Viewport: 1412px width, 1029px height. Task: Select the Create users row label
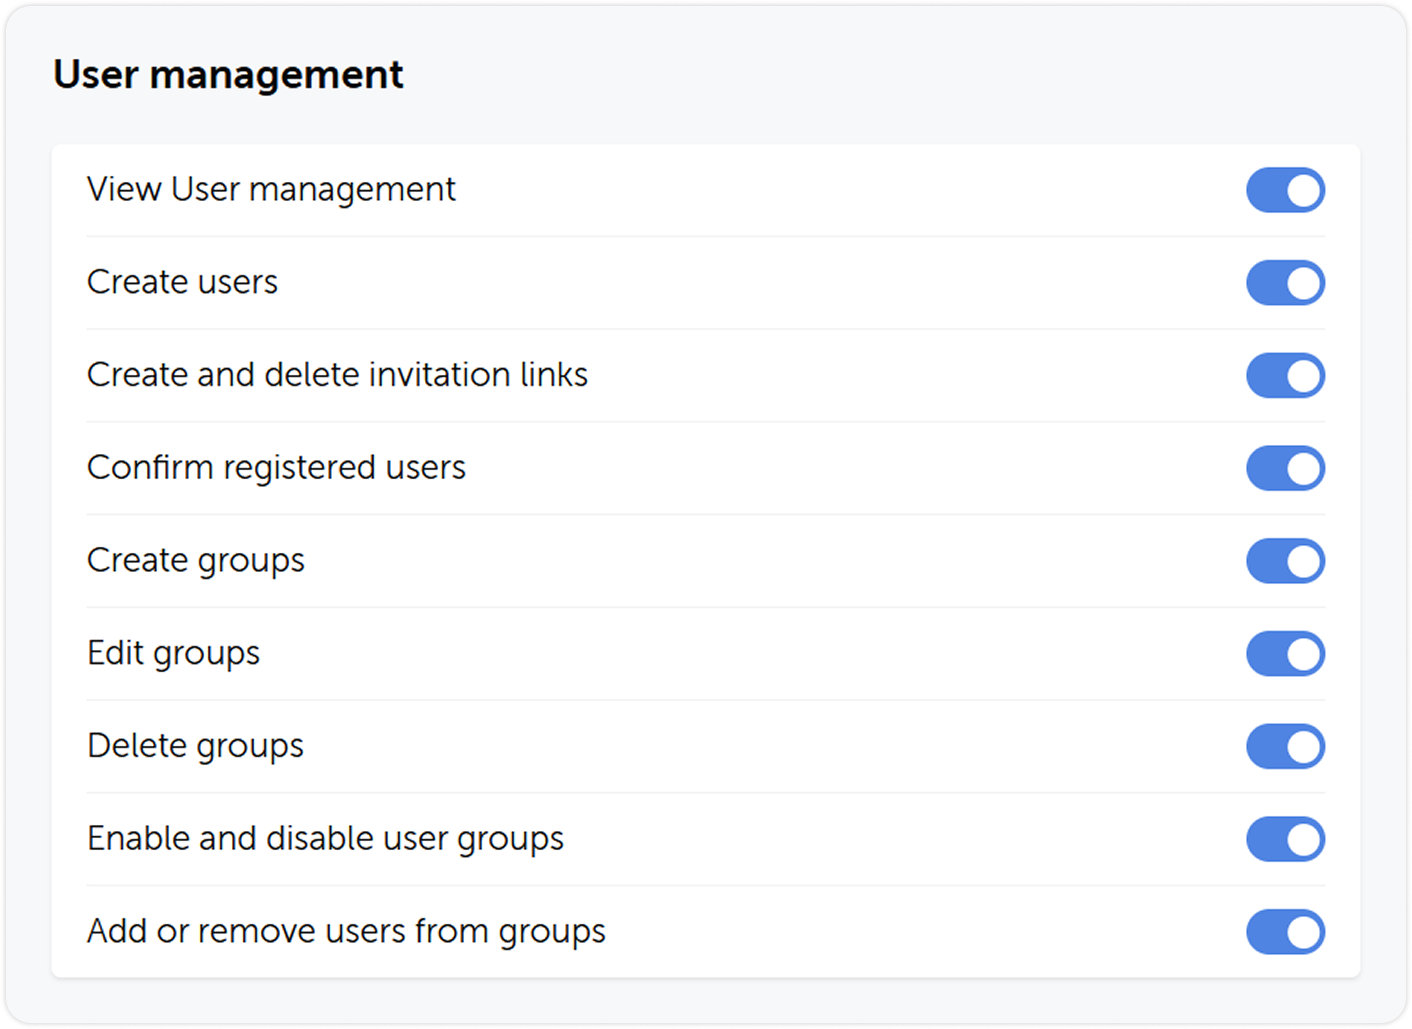click(182, 283)
